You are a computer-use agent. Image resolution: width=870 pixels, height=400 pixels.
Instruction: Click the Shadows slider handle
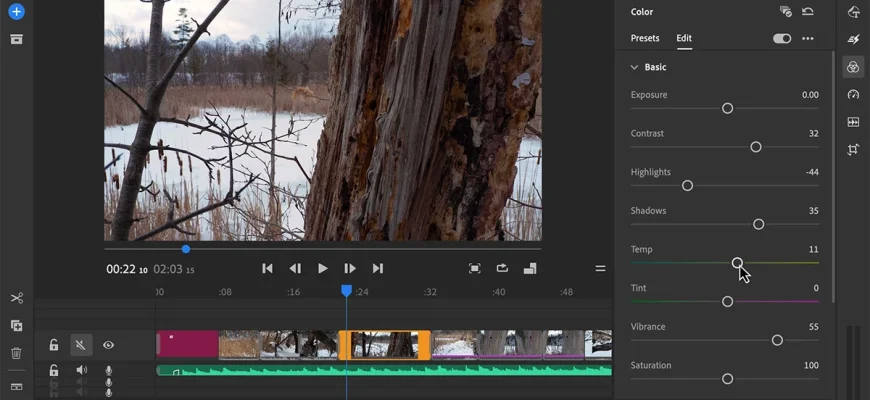758,224
